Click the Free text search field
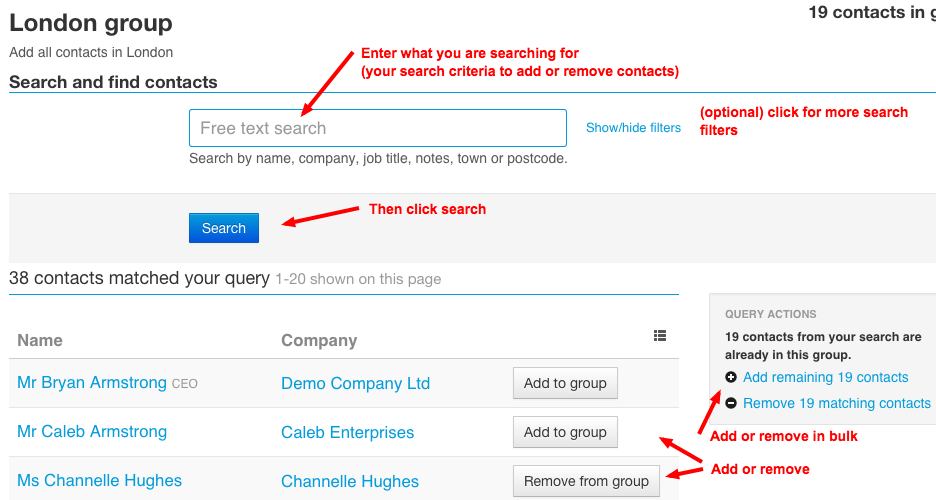Screen dimensions: 936x500 377,128
